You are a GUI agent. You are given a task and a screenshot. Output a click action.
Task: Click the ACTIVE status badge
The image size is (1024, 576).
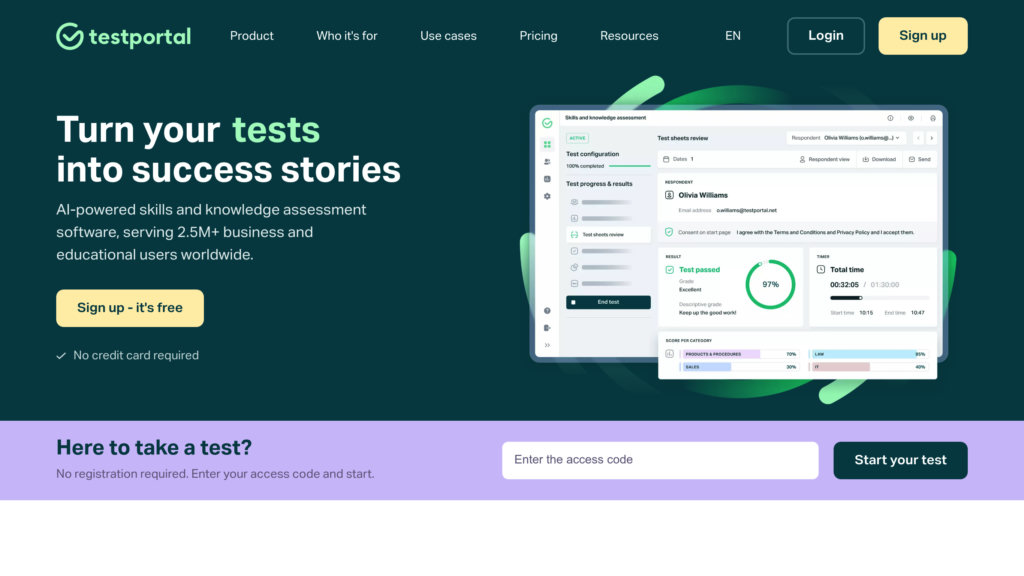point(577,137)
